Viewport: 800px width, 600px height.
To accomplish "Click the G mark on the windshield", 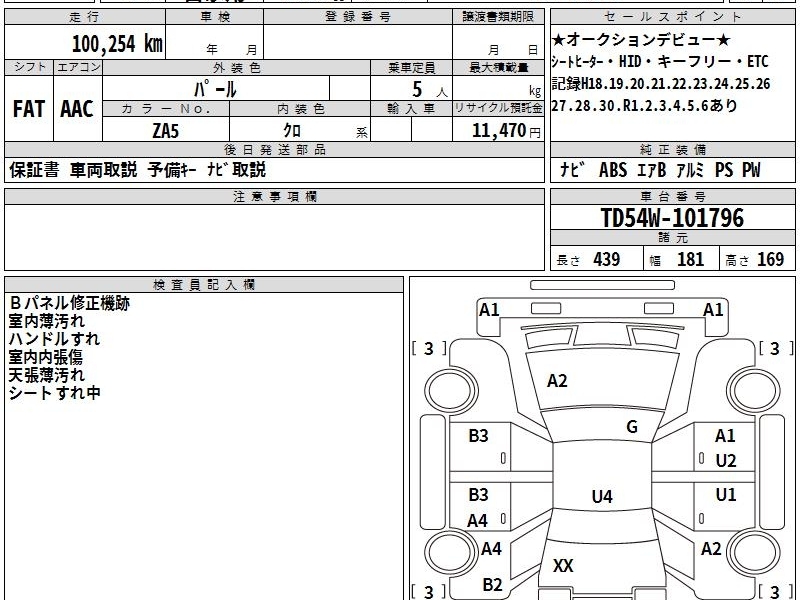I will point(632,426).
